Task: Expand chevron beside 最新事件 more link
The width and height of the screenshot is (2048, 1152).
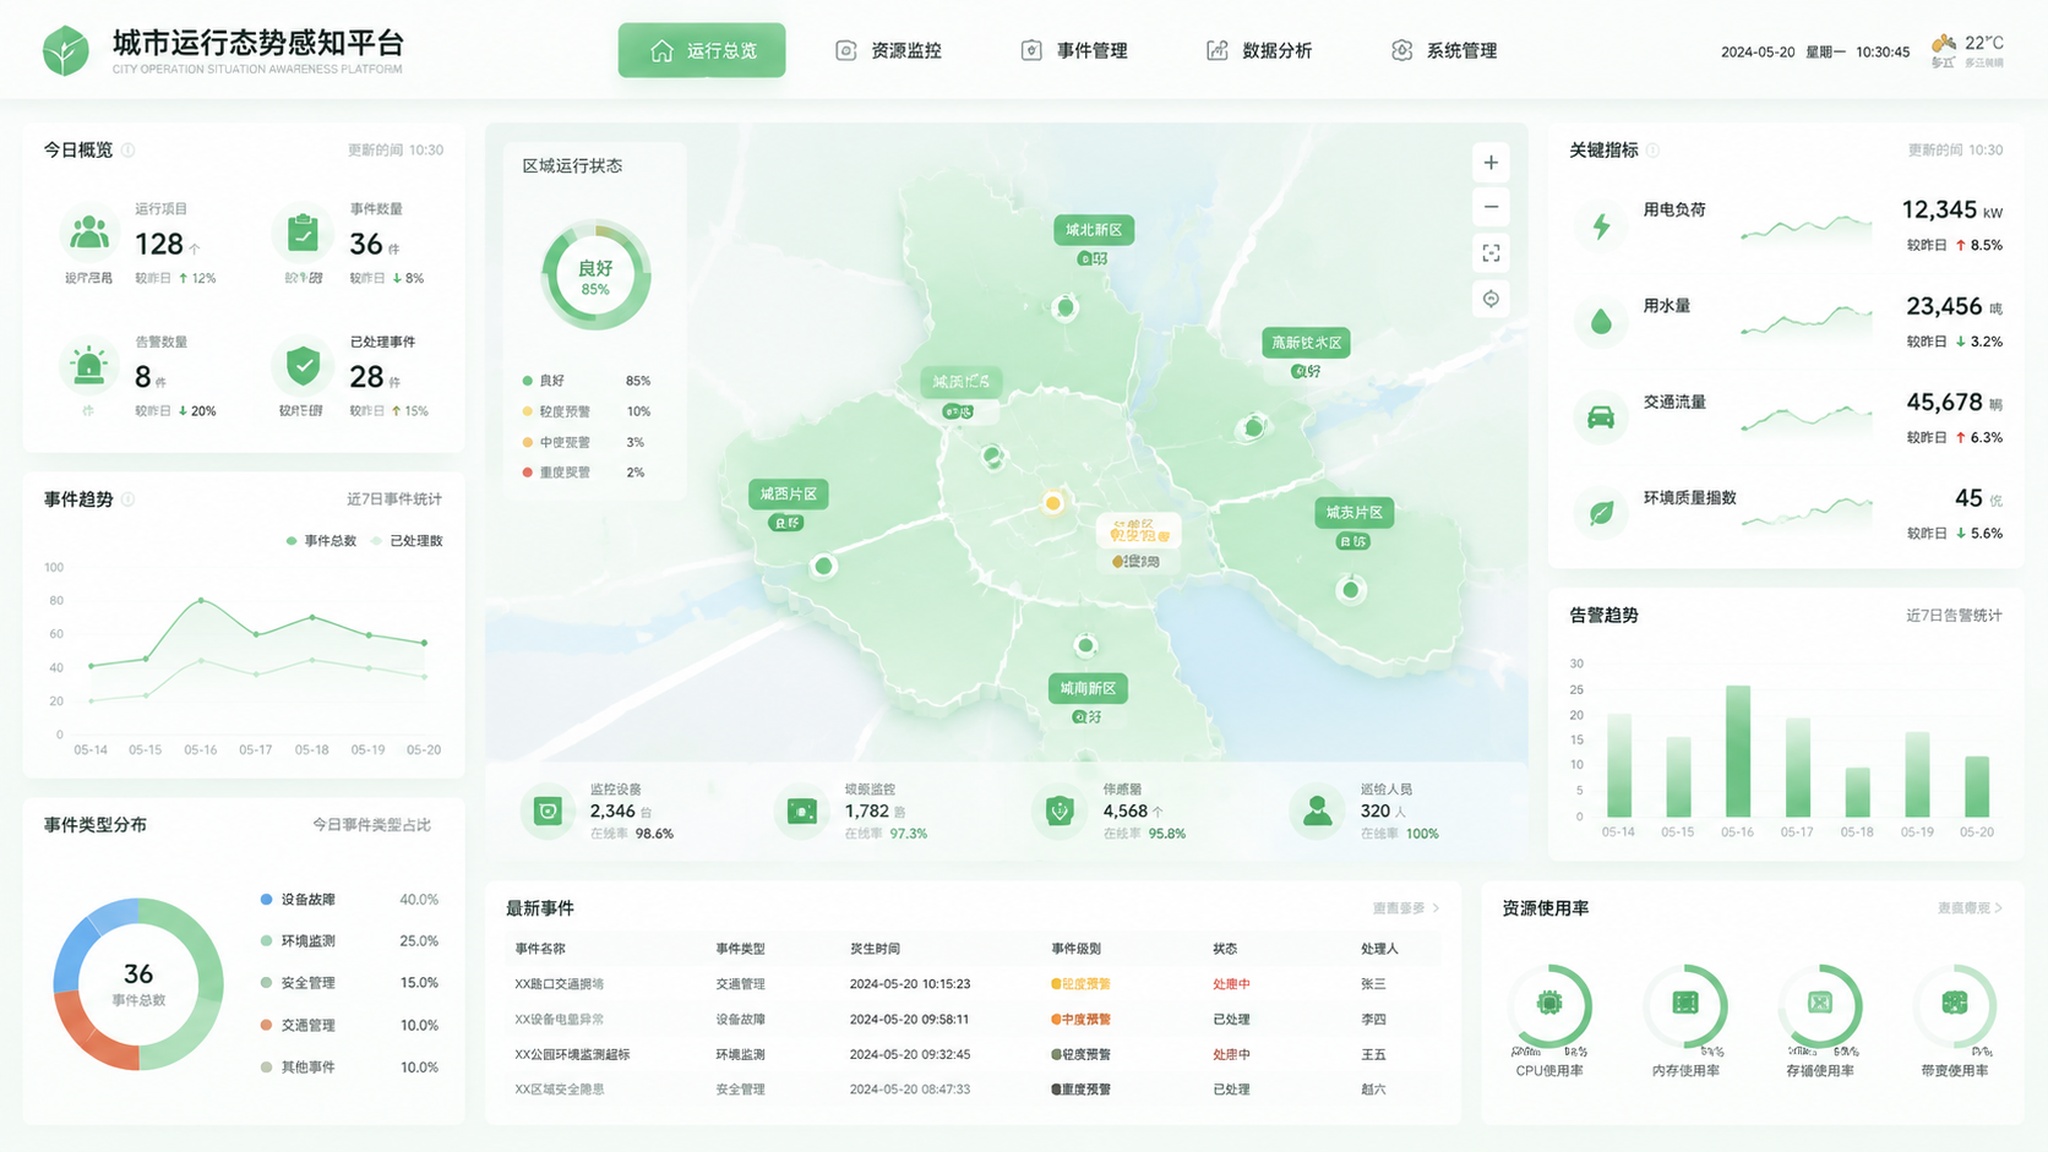Action: click(1436, 908)
